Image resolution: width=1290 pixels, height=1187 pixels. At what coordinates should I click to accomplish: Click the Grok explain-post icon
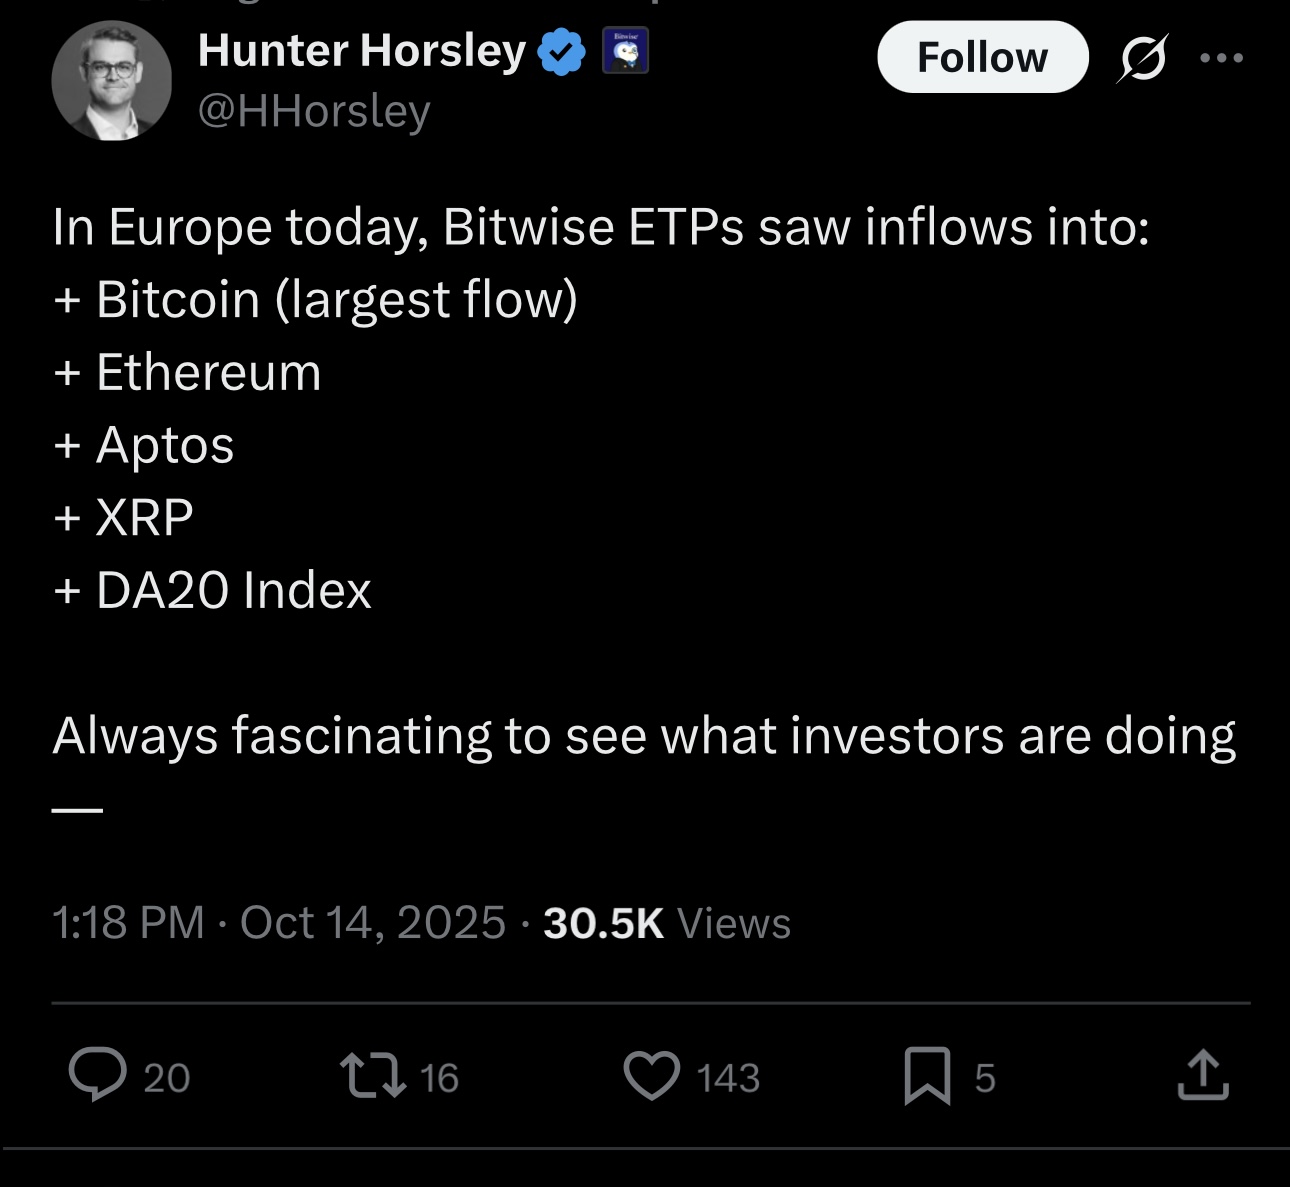click(x=1142, y=58)
